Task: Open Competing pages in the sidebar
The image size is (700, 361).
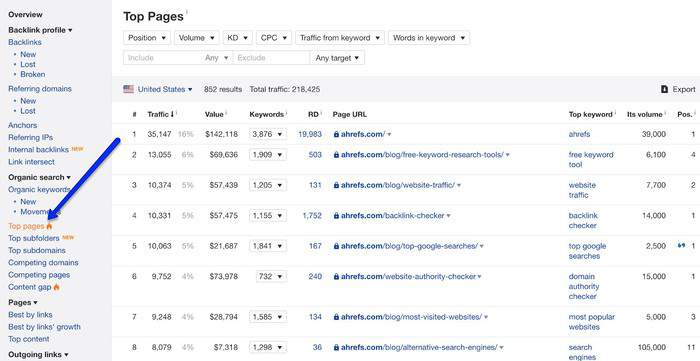Action: [x=39, y=275]
